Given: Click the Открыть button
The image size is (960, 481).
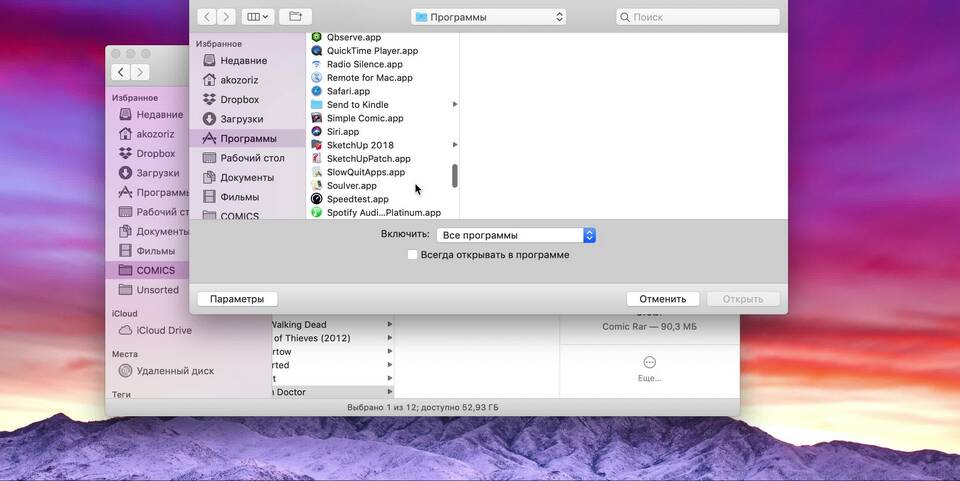Looking at the screenshot, I should click(x=743, y=299).
